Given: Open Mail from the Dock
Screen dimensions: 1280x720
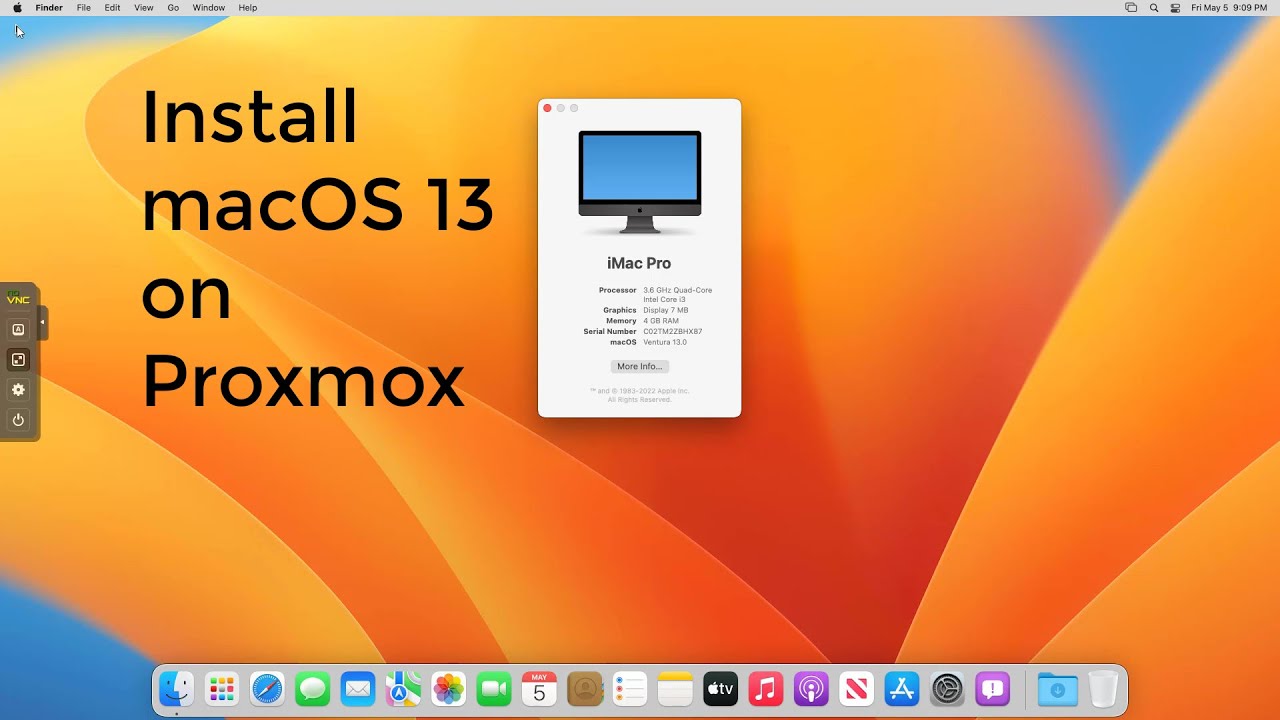Looking at the screenshot, I should coord(358,689).
